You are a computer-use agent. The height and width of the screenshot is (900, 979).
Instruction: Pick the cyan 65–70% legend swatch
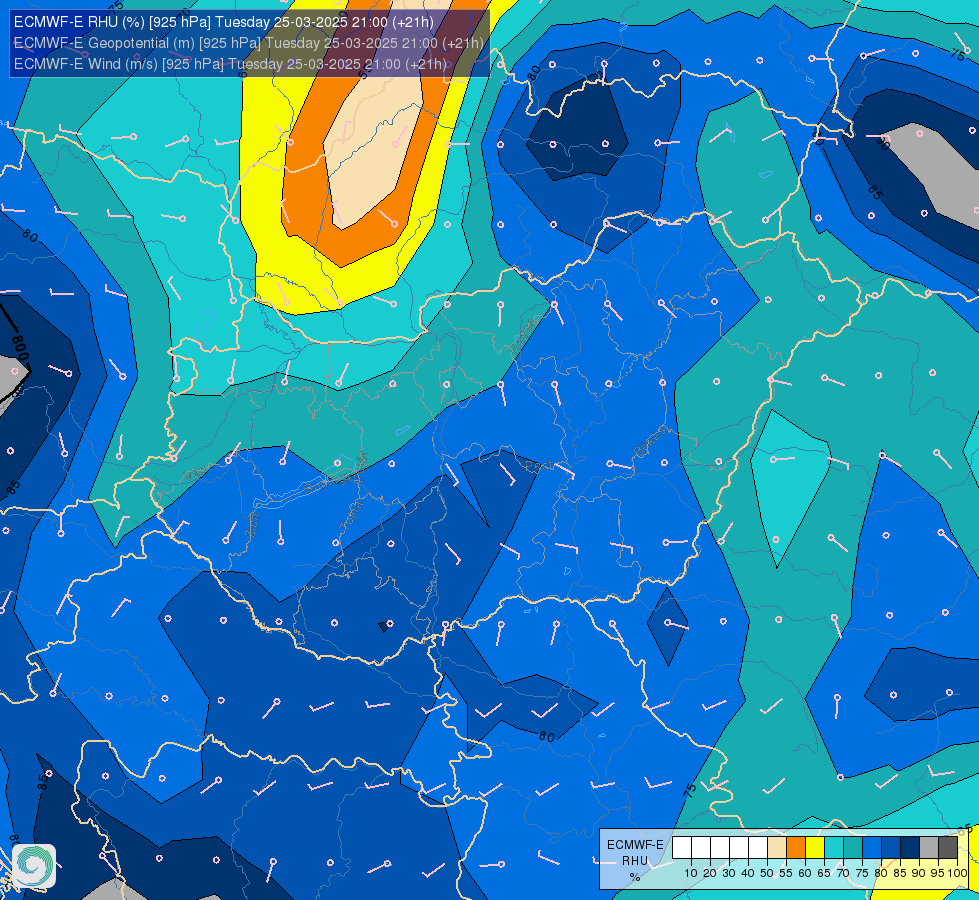pyautogui.click(x=834, y=848)
